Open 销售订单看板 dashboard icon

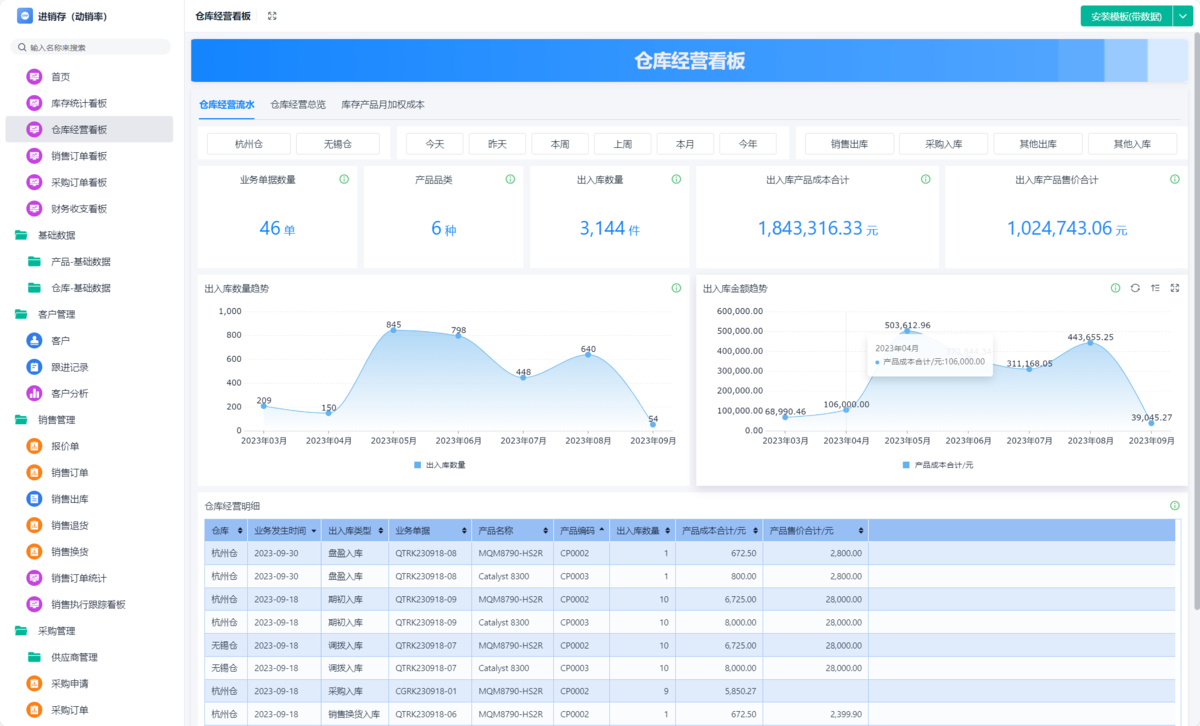point(34,156)
